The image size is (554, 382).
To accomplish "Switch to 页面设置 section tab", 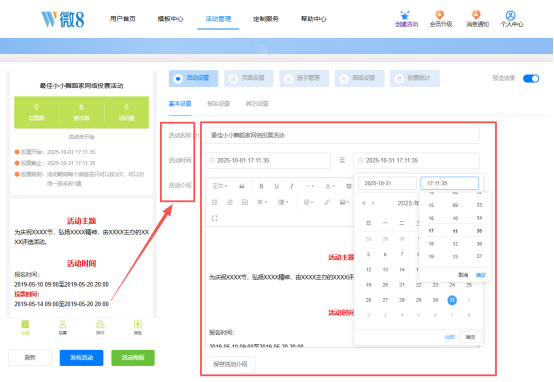I will click(249, 78).
